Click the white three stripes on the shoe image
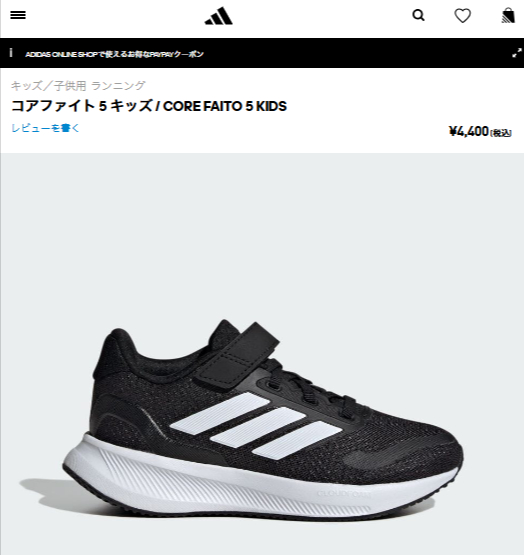The width and height of the screenshot is (524, 555). click(256, 425)
